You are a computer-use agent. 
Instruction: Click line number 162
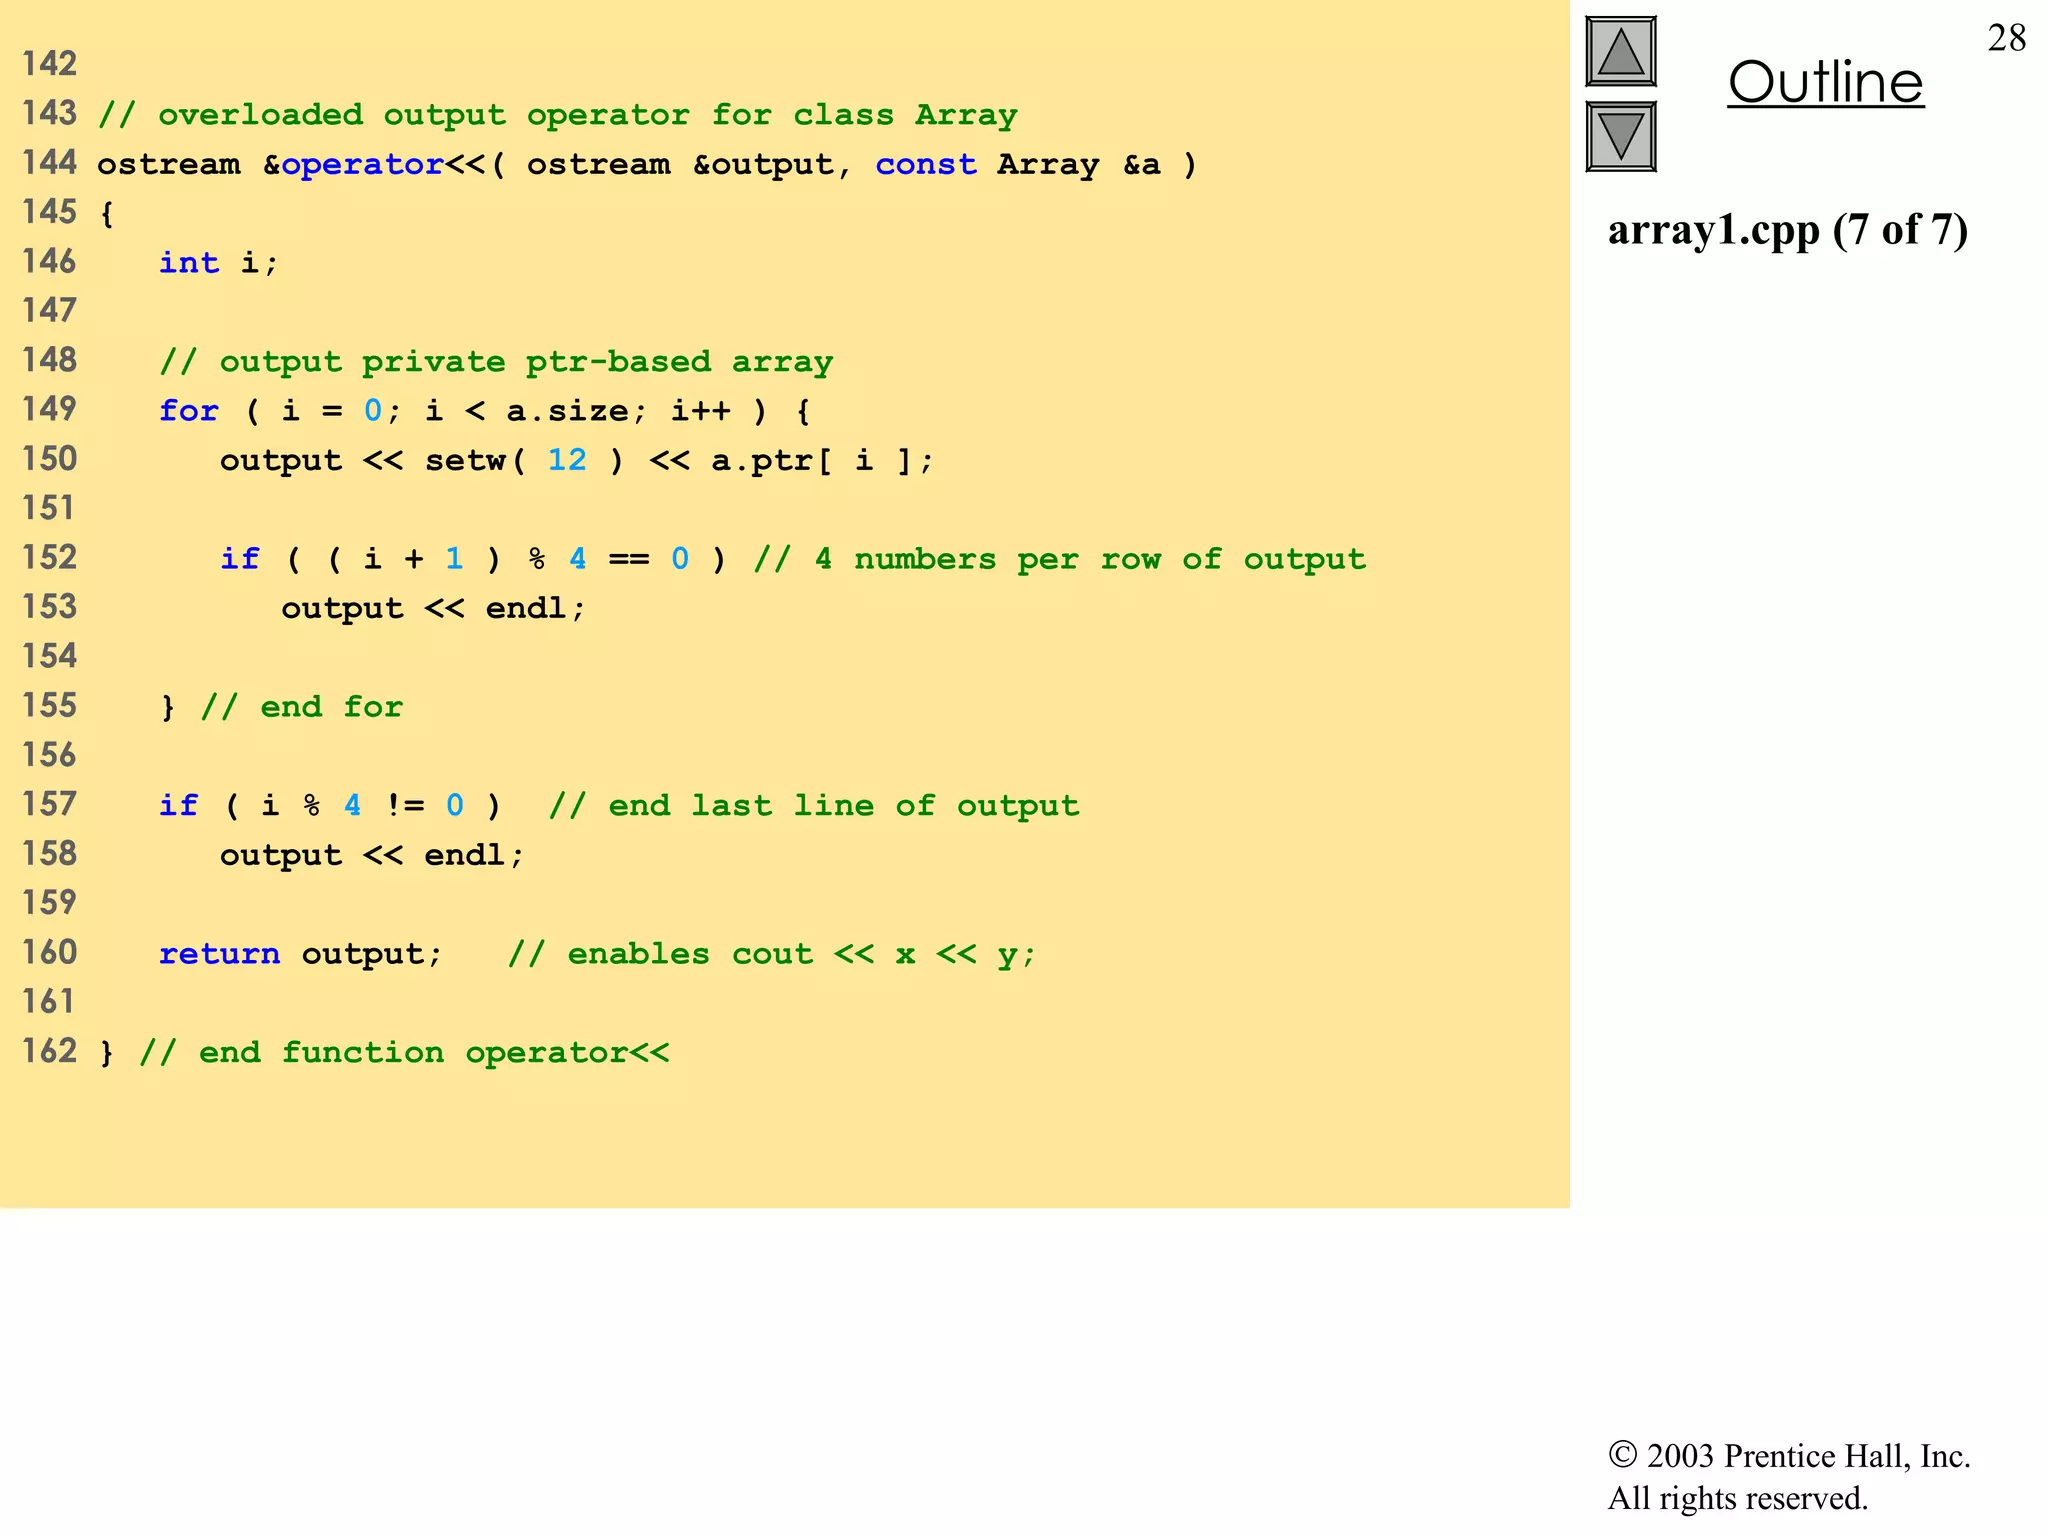(49, 1051)
